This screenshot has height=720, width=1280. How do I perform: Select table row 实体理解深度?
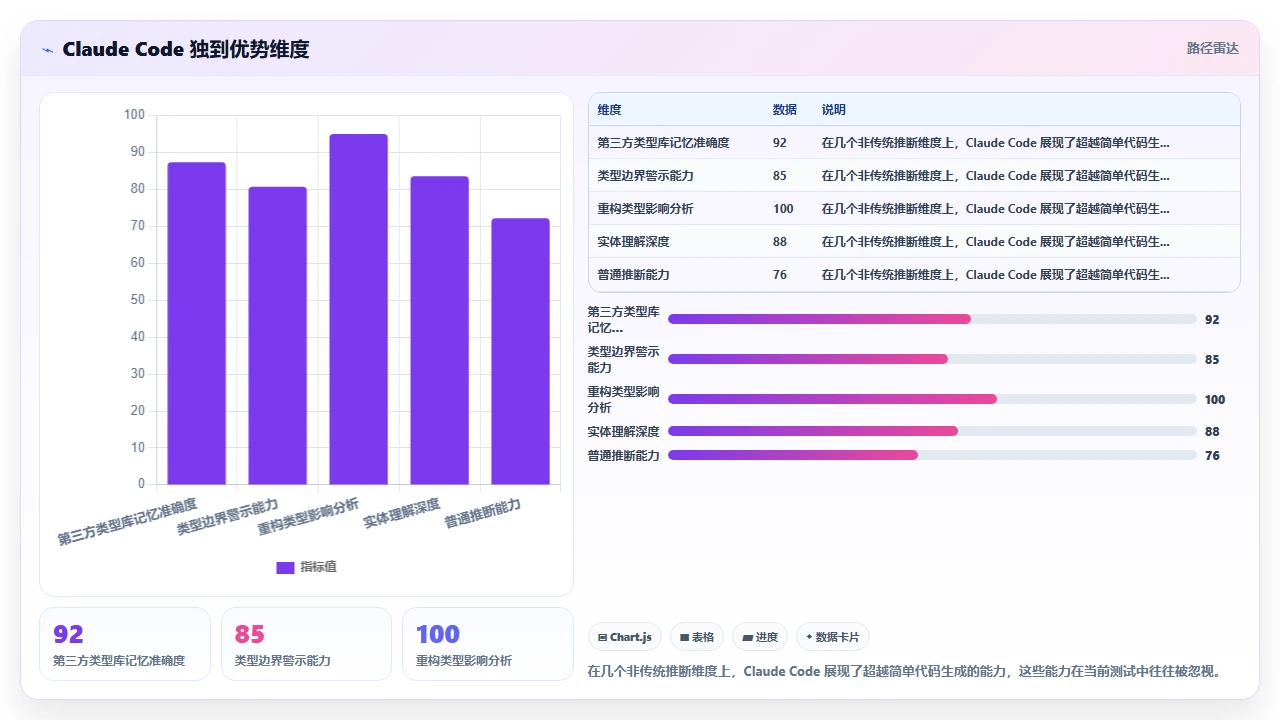click(x=914, y=242)
